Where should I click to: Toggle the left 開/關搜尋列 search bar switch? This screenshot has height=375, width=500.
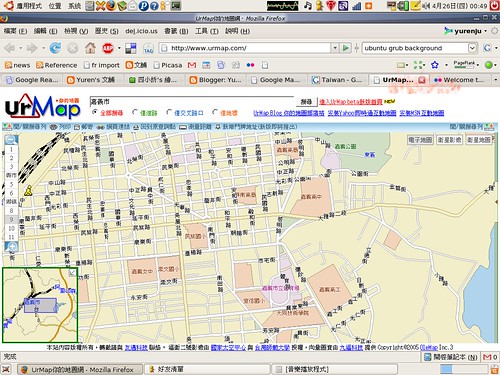tap(24, 127)
